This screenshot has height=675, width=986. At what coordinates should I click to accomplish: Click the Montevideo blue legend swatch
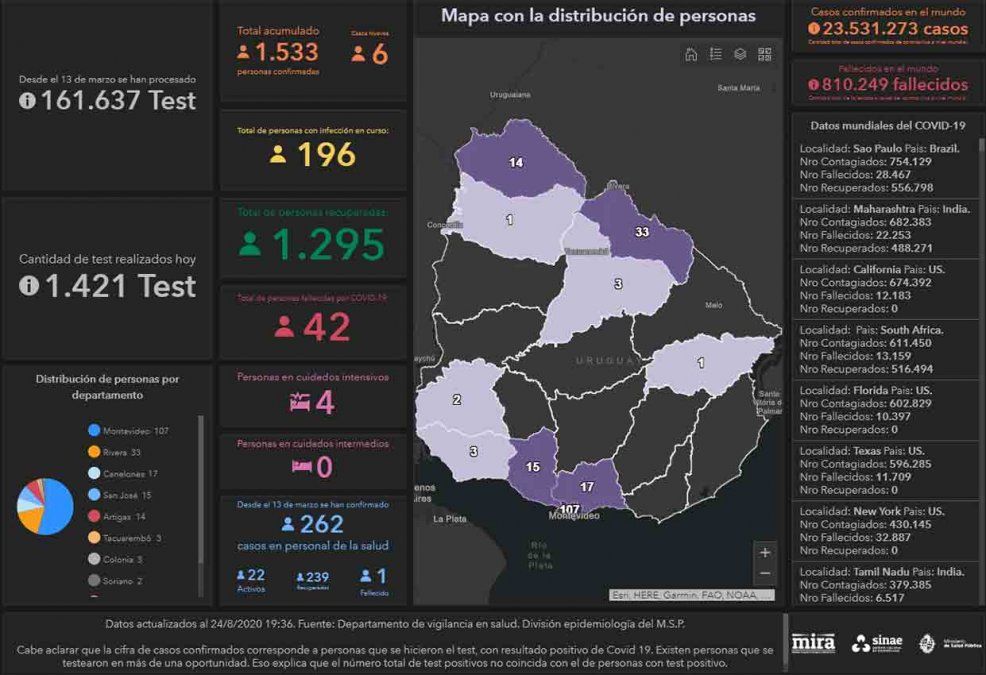click(x=94, y=431)
